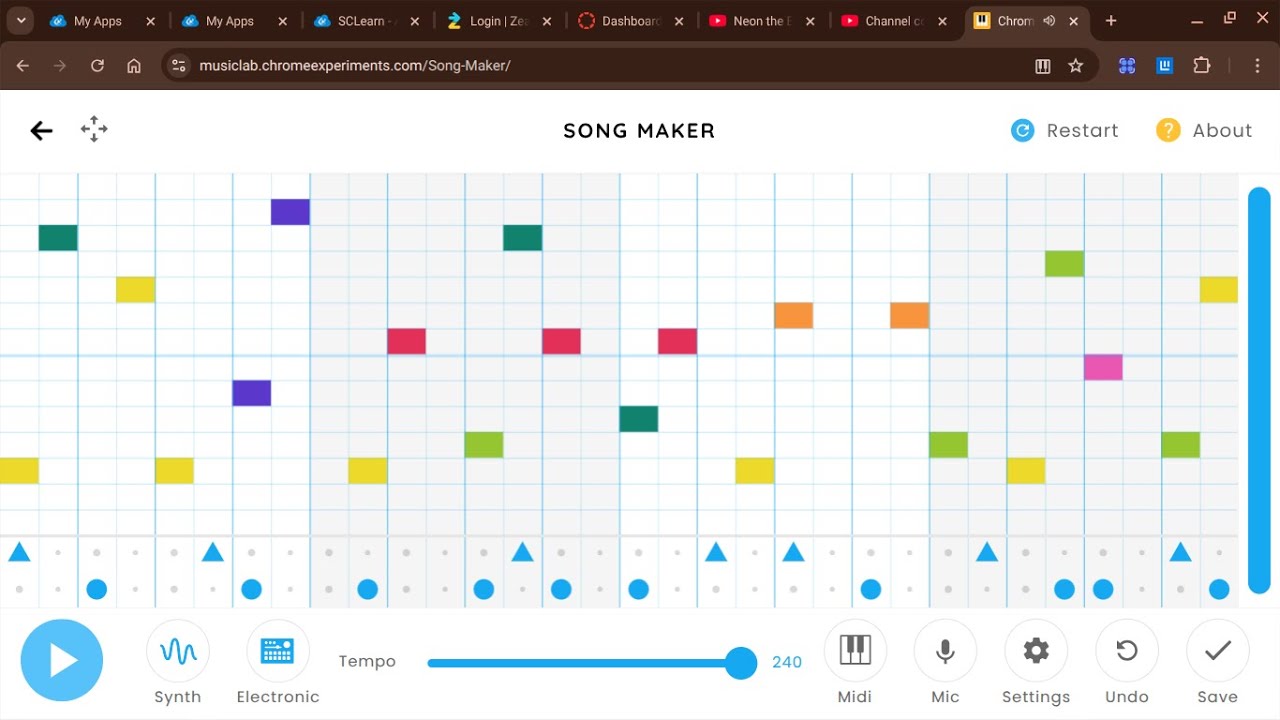This screenshot has height=720, width=1280.
Task: Remove the upper purple note block
Action: point(290,212)
